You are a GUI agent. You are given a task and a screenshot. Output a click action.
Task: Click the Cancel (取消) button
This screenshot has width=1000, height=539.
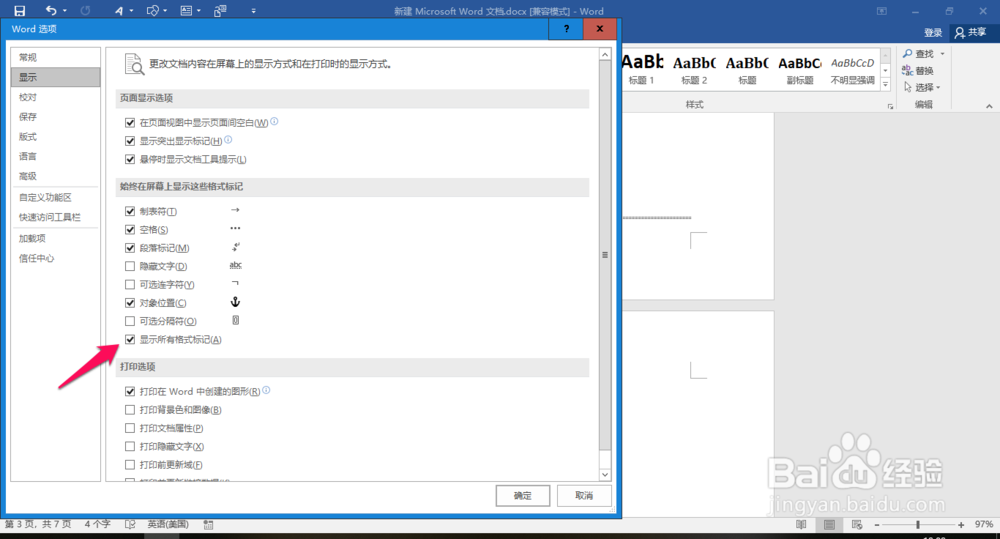click(x=584, y=496)
